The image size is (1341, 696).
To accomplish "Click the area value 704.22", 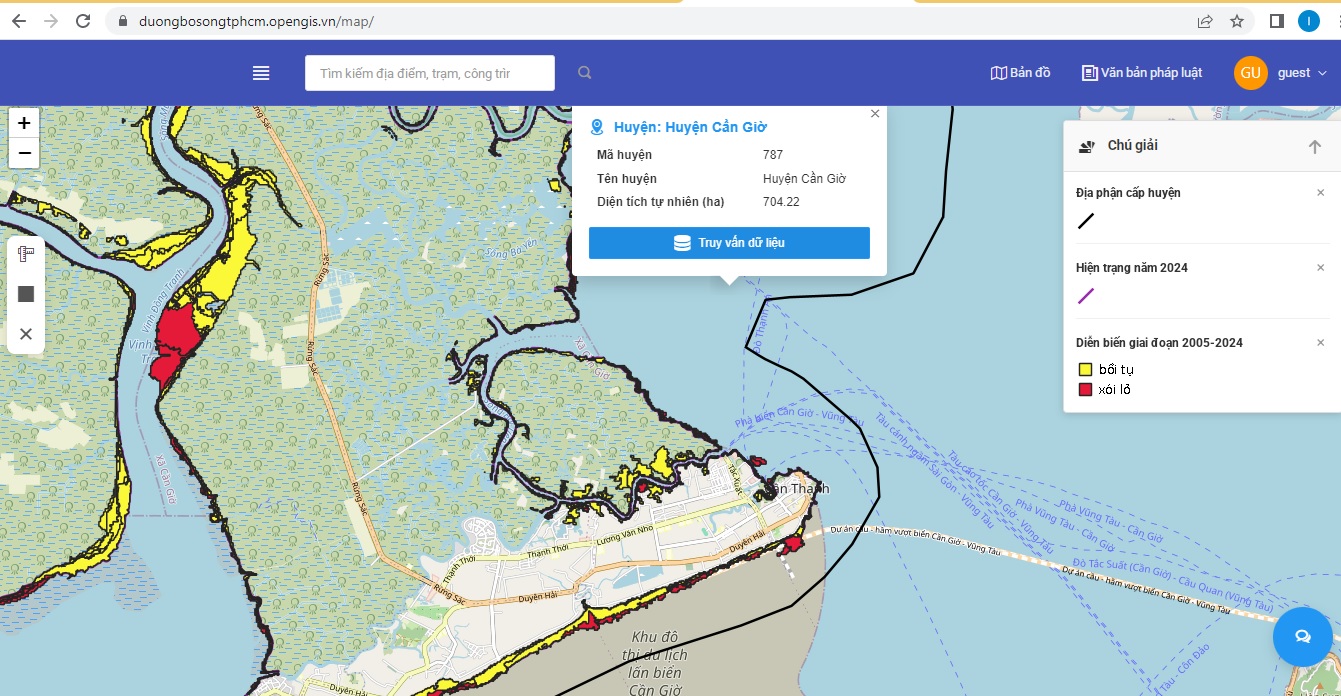I will point(781,202).
